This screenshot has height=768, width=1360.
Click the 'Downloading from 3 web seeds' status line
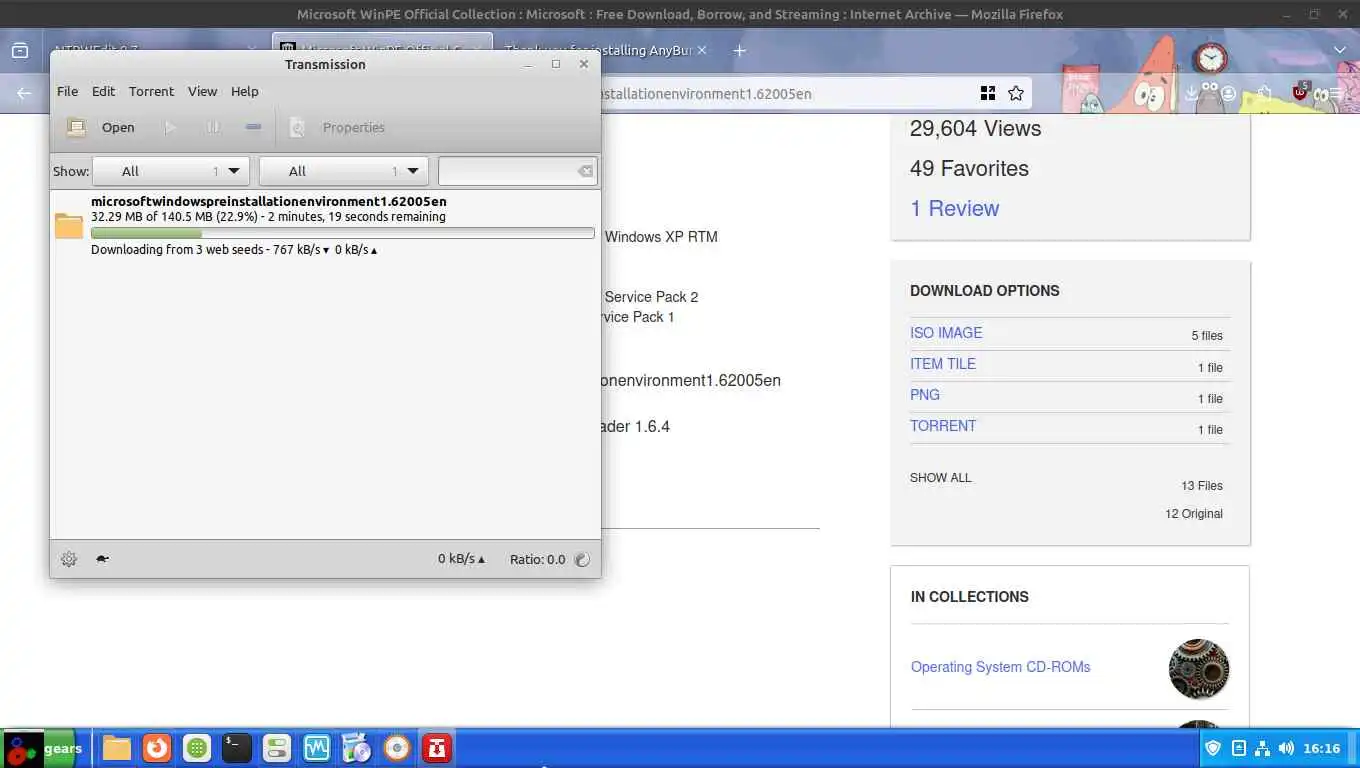point(234,249)
